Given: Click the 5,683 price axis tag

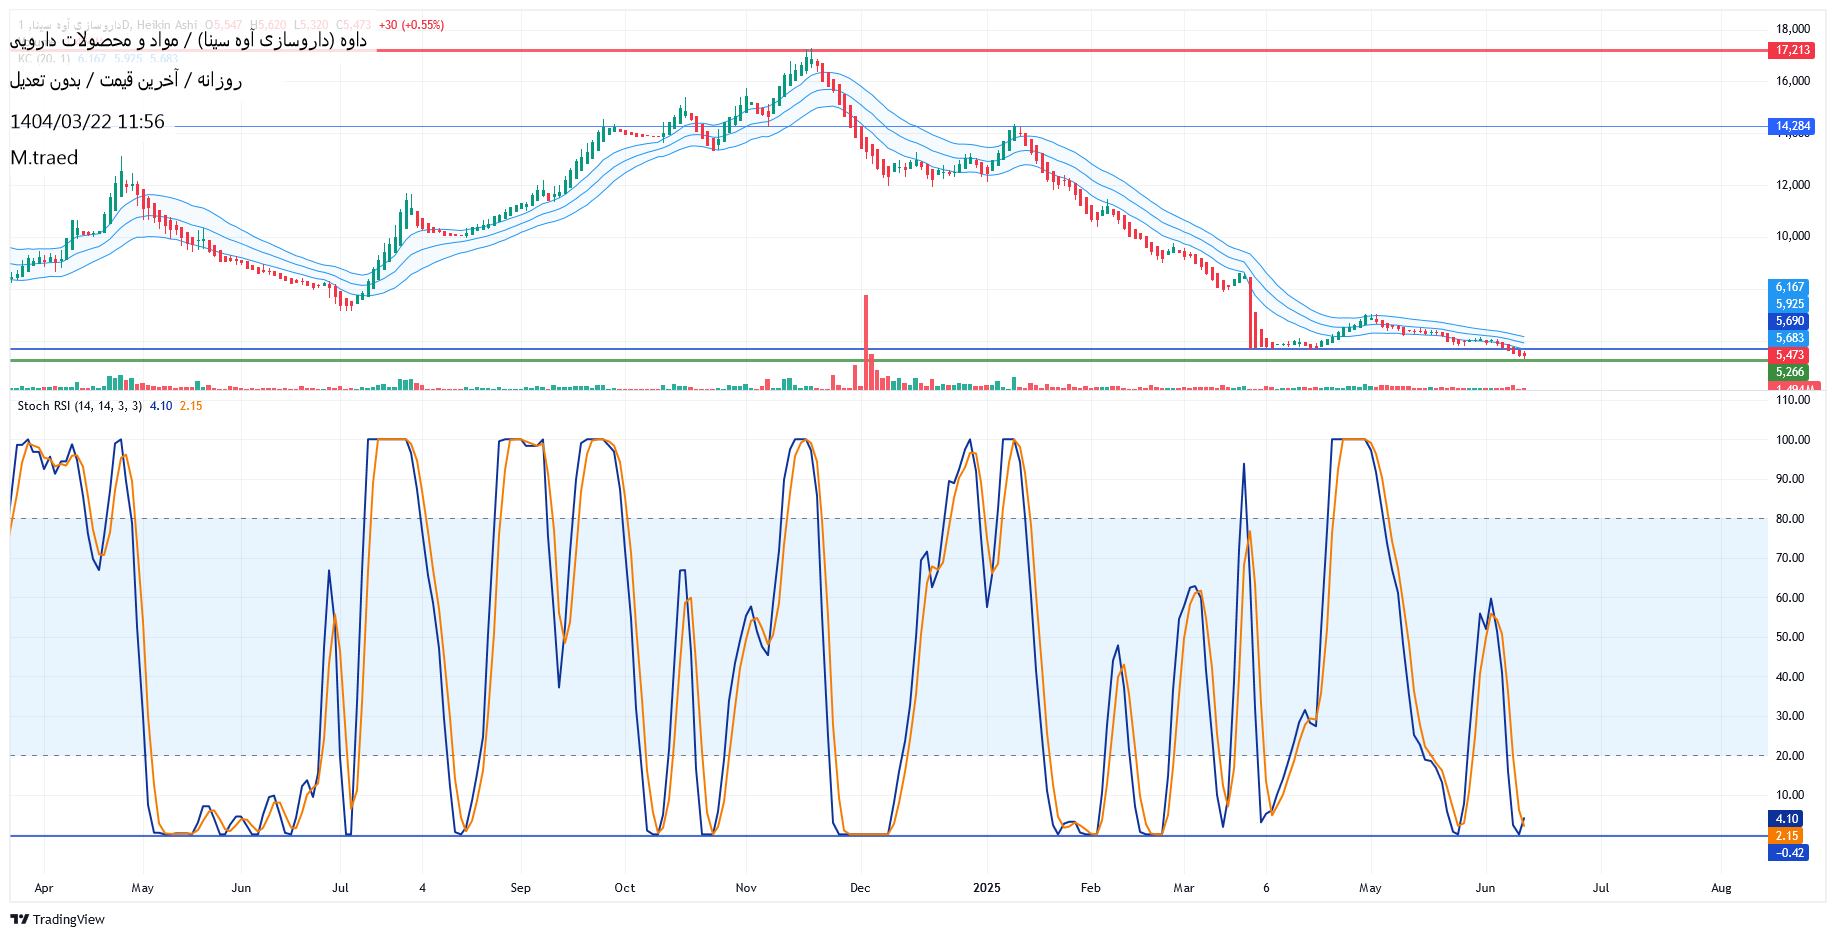Looking at the screenshot, I should coord(1789,338).
